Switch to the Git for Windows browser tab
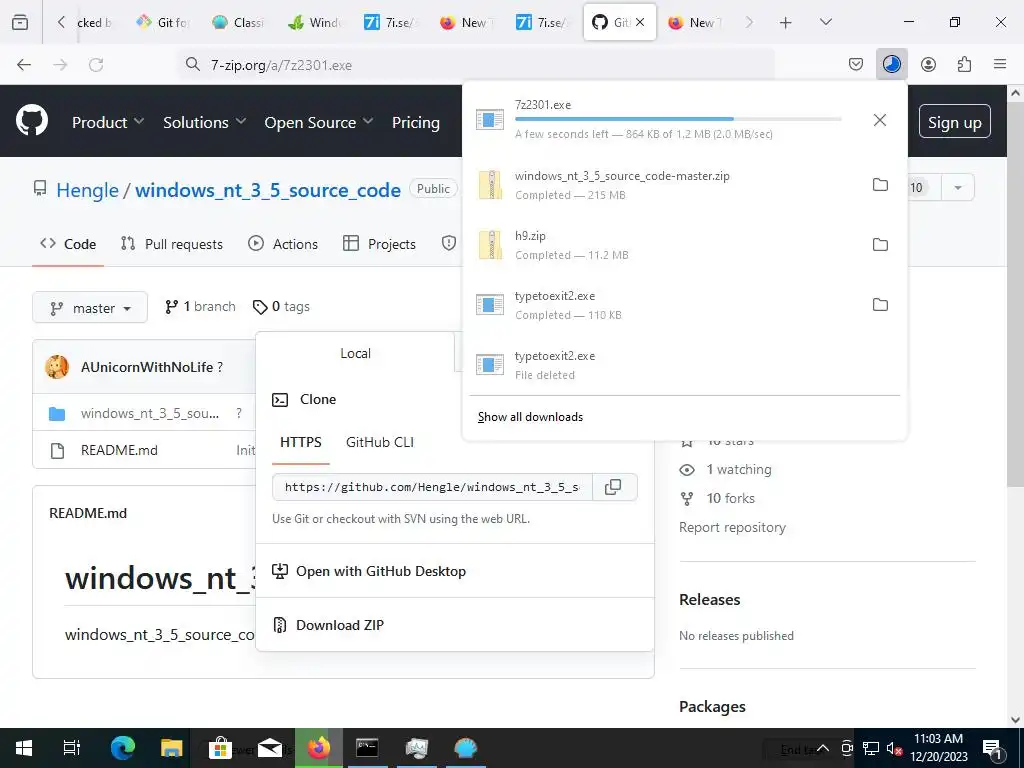This screenshot has width=1024, height=768. [x=163, y=22]
